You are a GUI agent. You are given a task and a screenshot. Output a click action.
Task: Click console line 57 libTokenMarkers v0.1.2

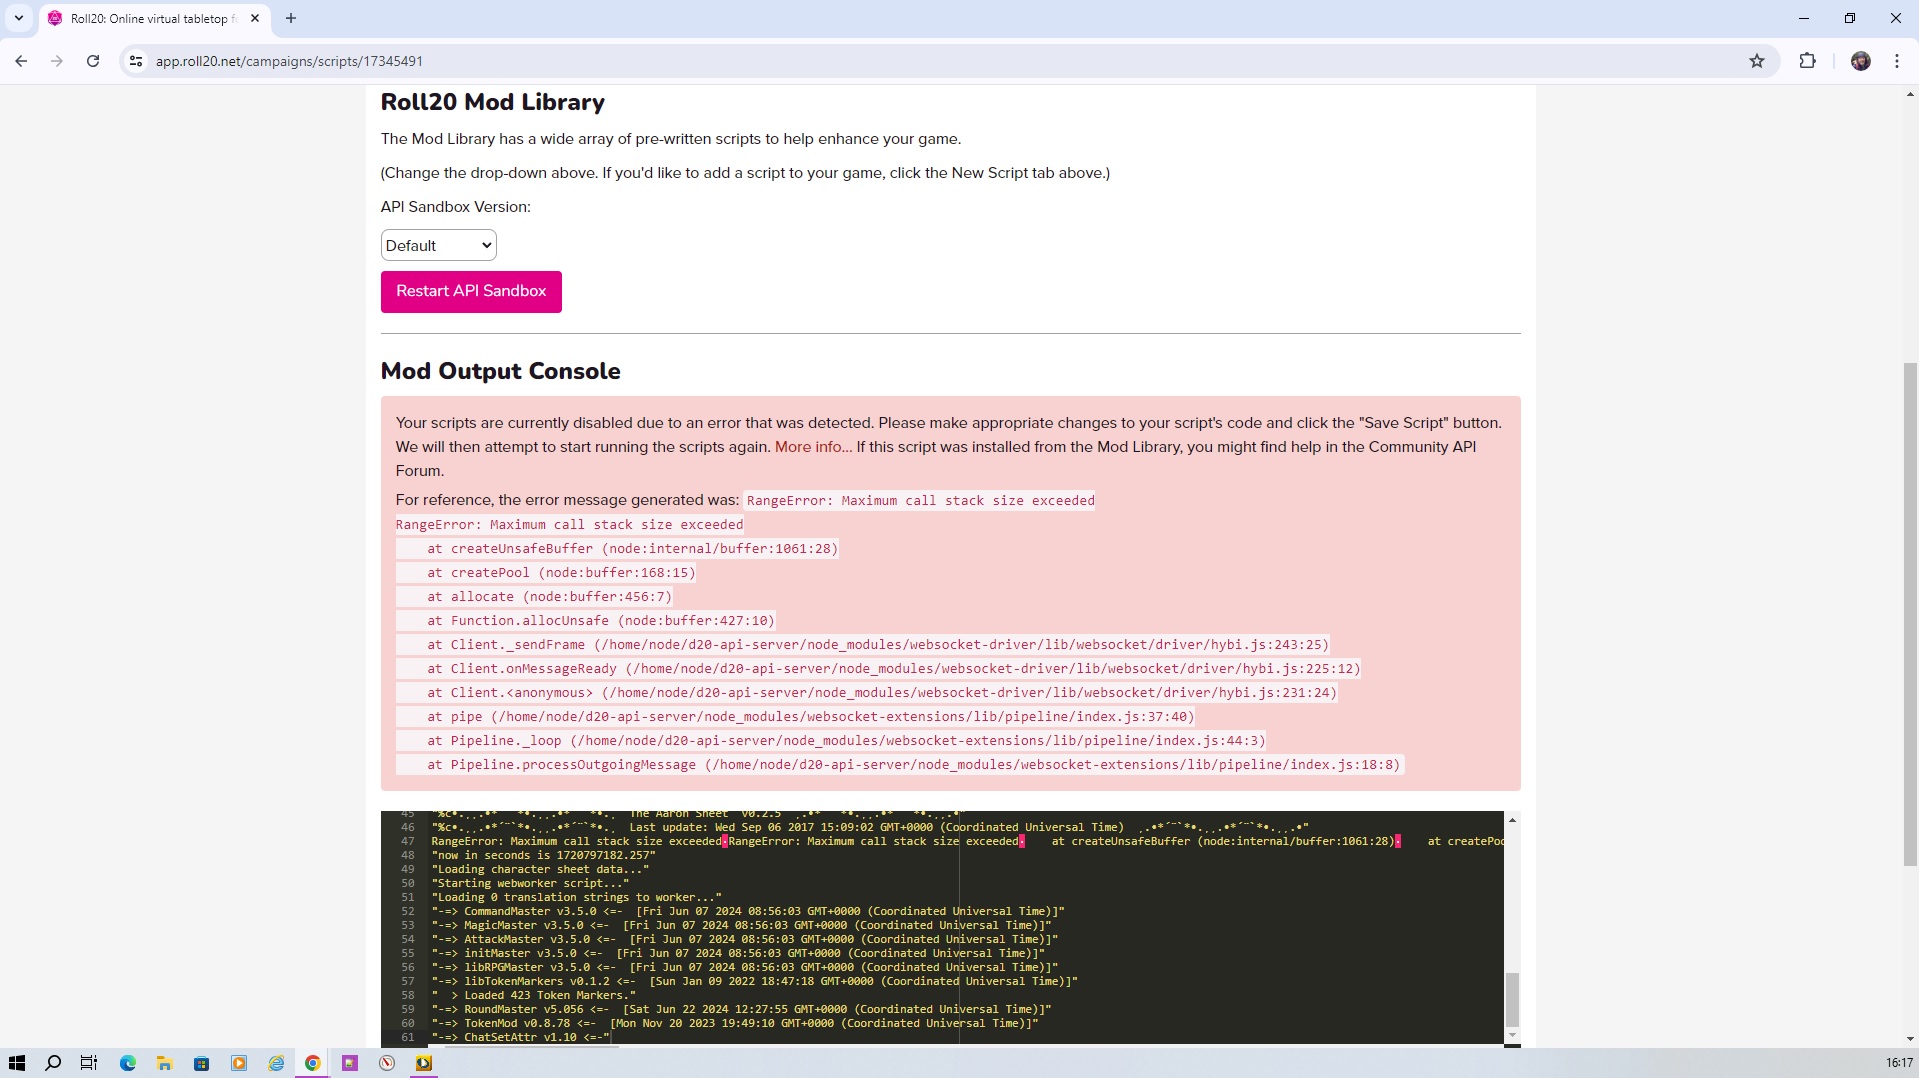[755, 981]
